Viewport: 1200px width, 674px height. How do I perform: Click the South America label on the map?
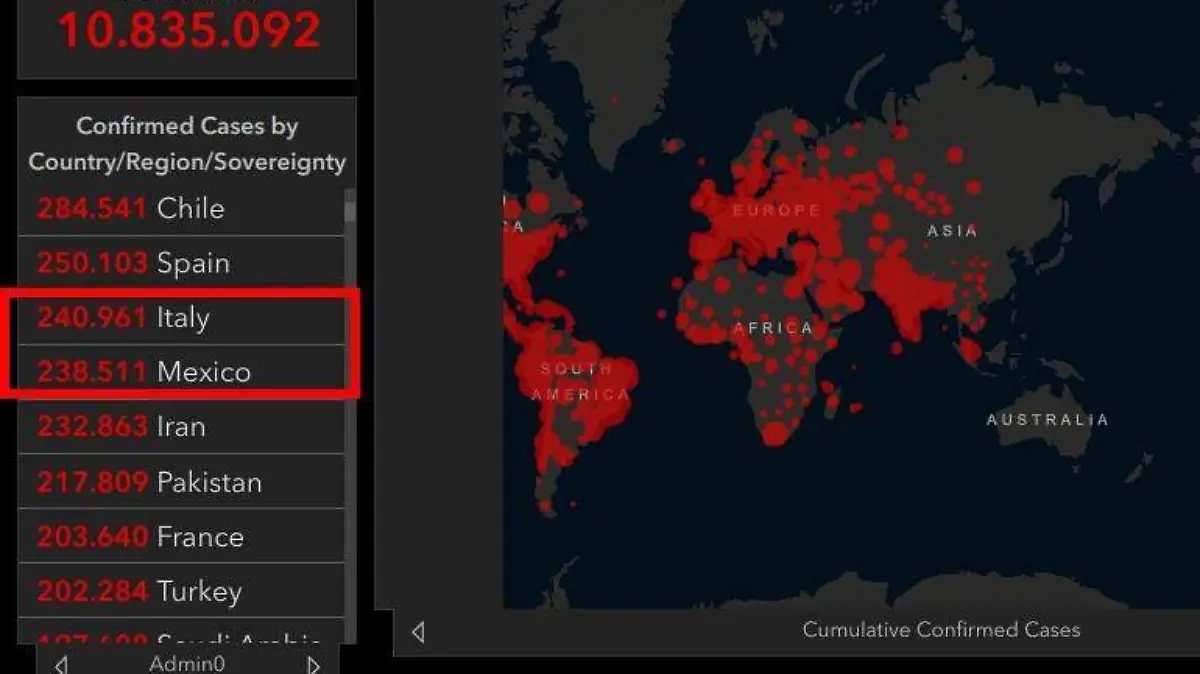point(580,382)
